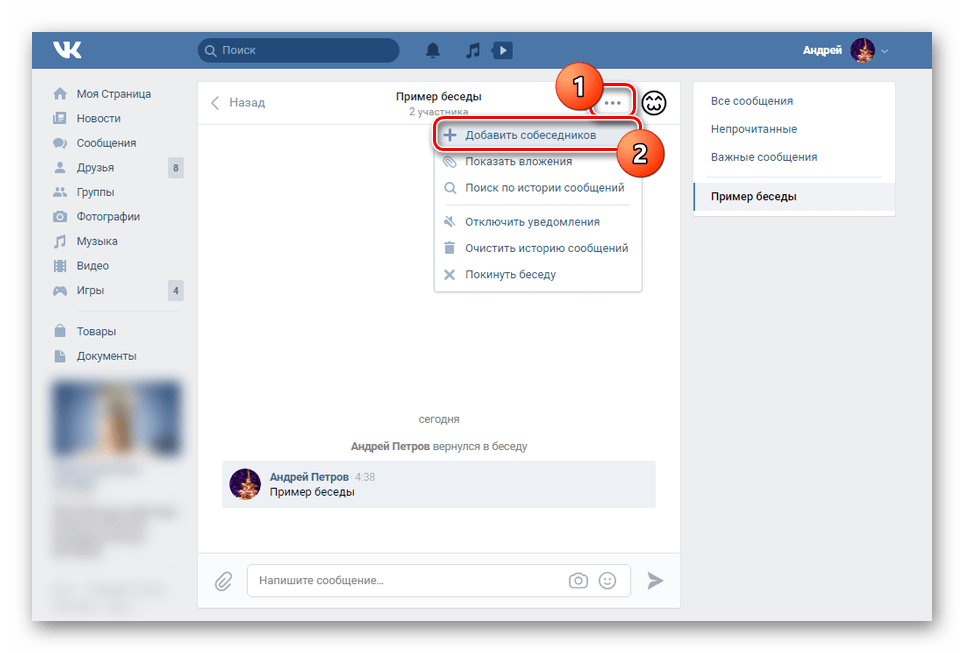Expand the Андрей profile dropdown arrow
964x653 pixels.
pos(885,51)
